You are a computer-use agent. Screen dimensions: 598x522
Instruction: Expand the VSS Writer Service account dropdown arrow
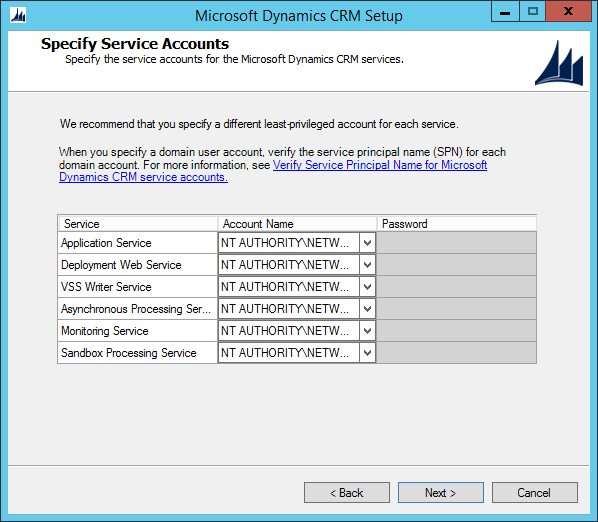point(367,287)
